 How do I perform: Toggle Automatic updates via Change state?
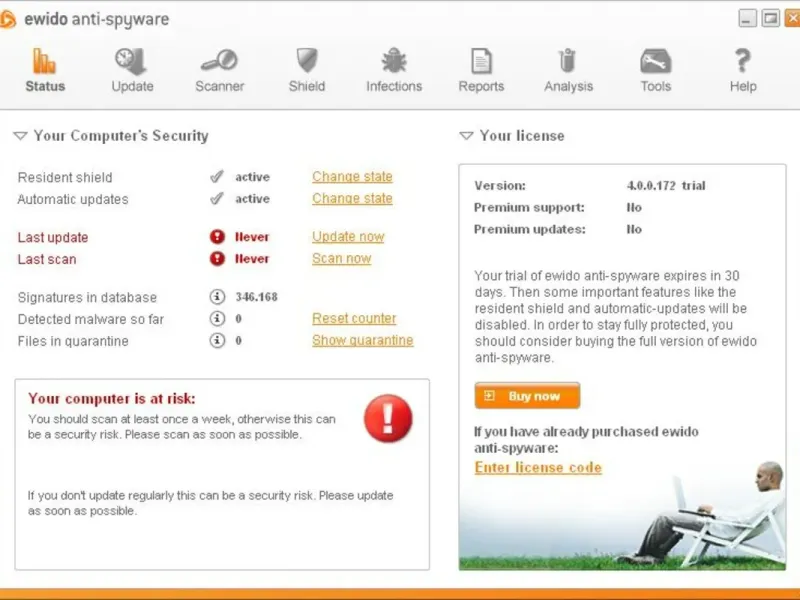click(x=352, y=198)
